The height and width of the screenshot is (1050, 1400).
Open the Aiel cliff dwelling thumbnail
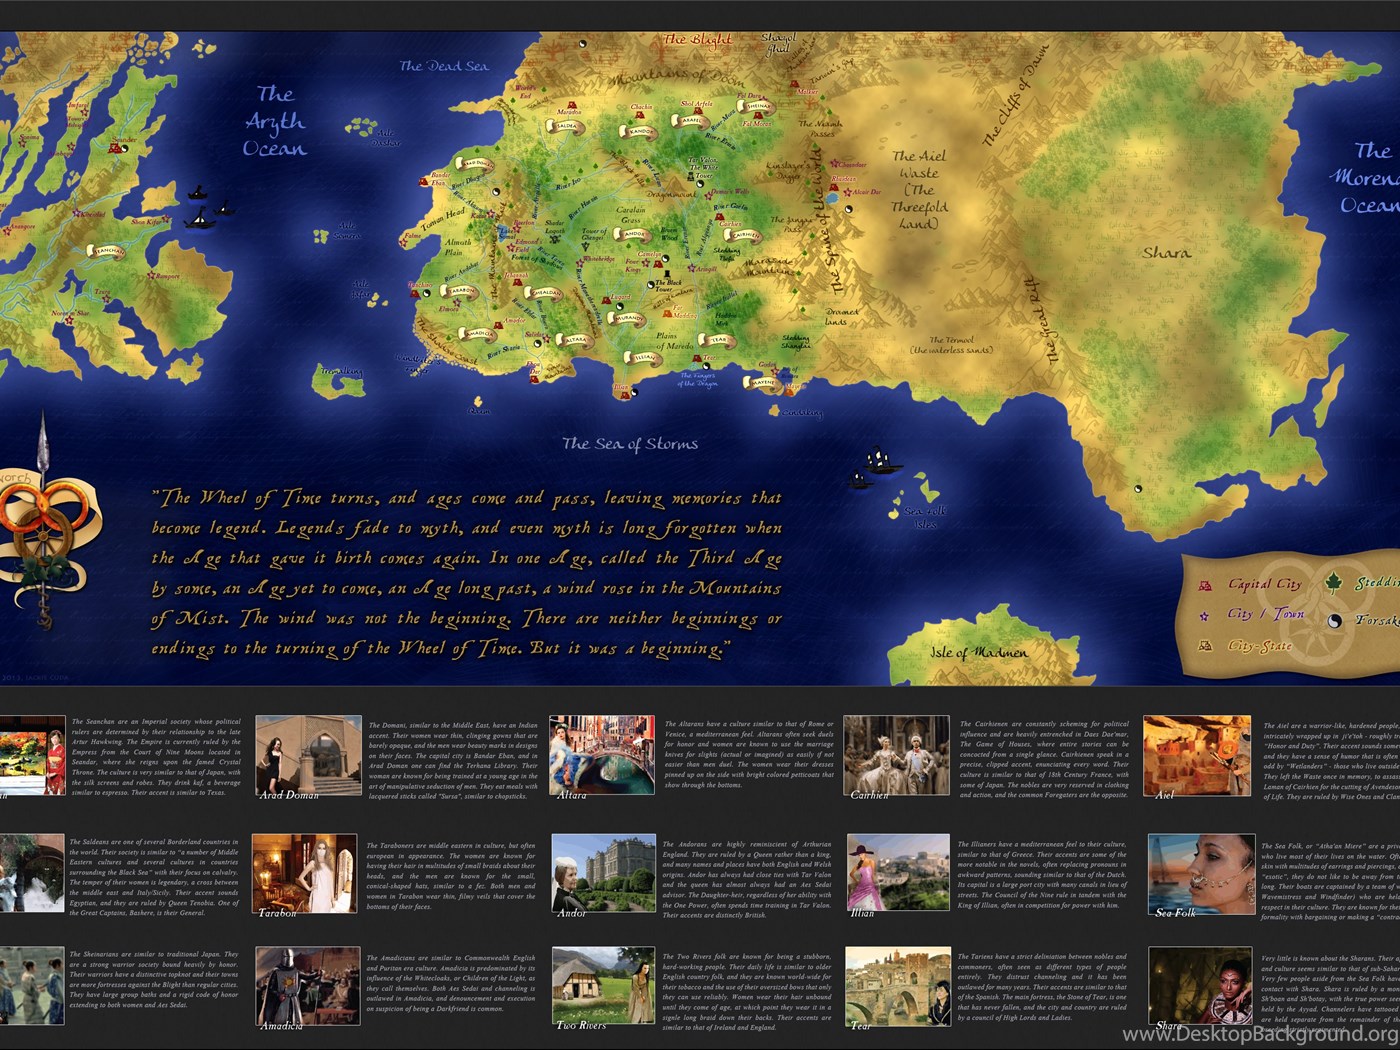coord(1197,756)
